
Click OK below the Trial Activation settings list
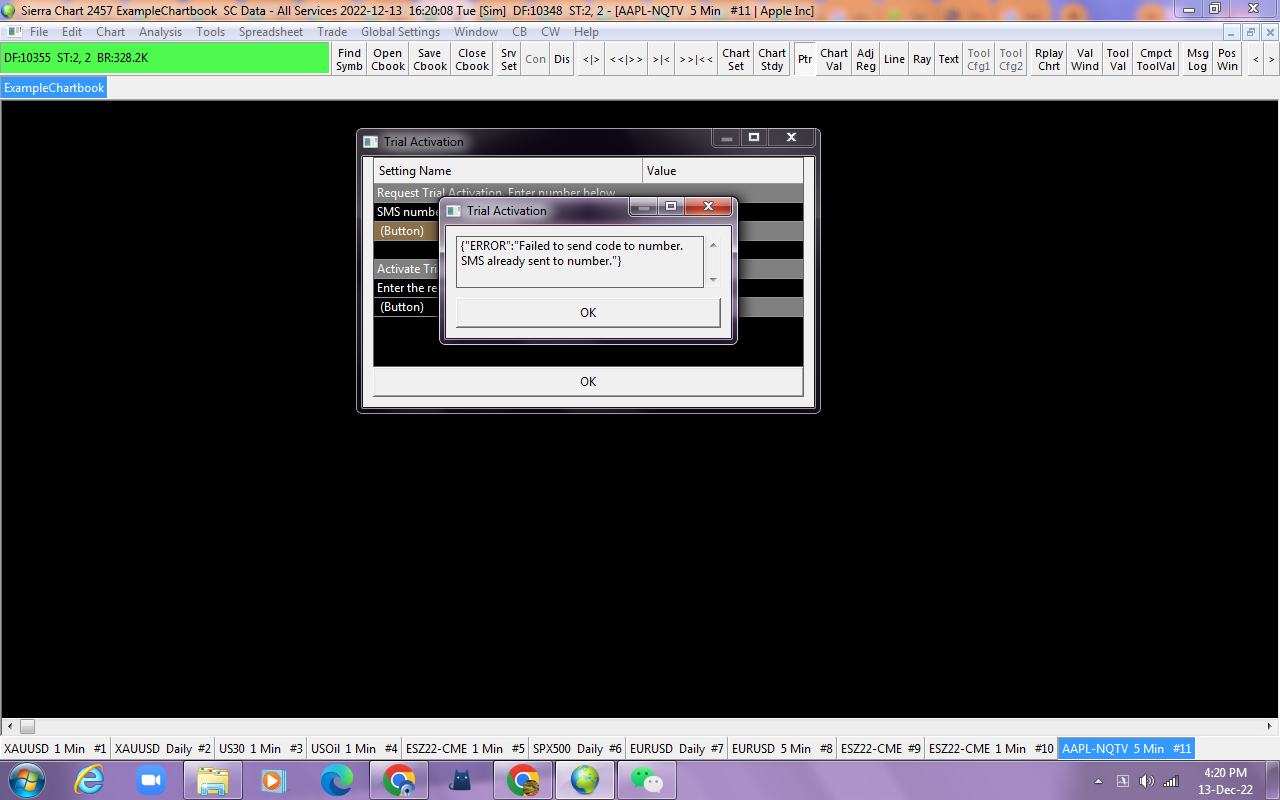(588, 381)
